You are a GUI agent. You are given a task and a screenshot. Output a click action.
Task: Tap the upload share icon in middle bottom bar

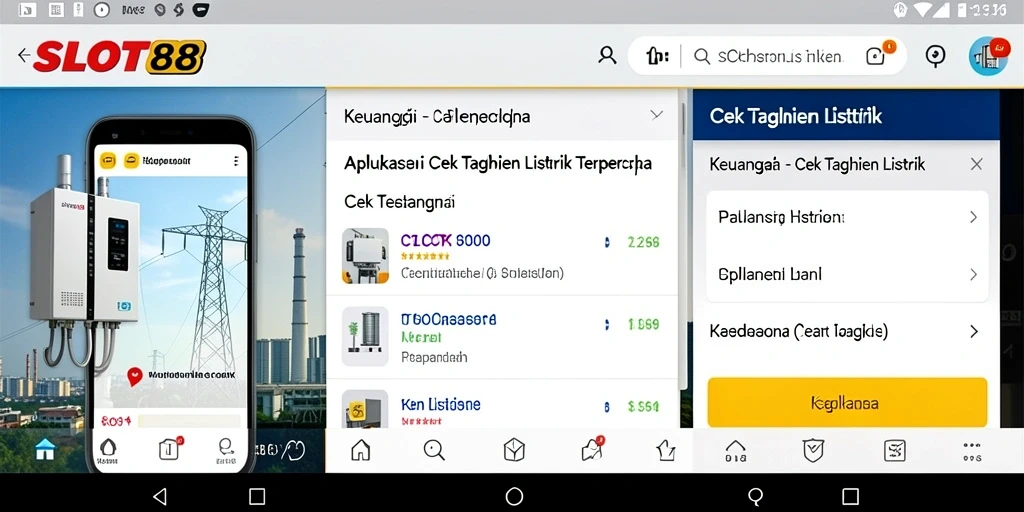coord(665,450)
